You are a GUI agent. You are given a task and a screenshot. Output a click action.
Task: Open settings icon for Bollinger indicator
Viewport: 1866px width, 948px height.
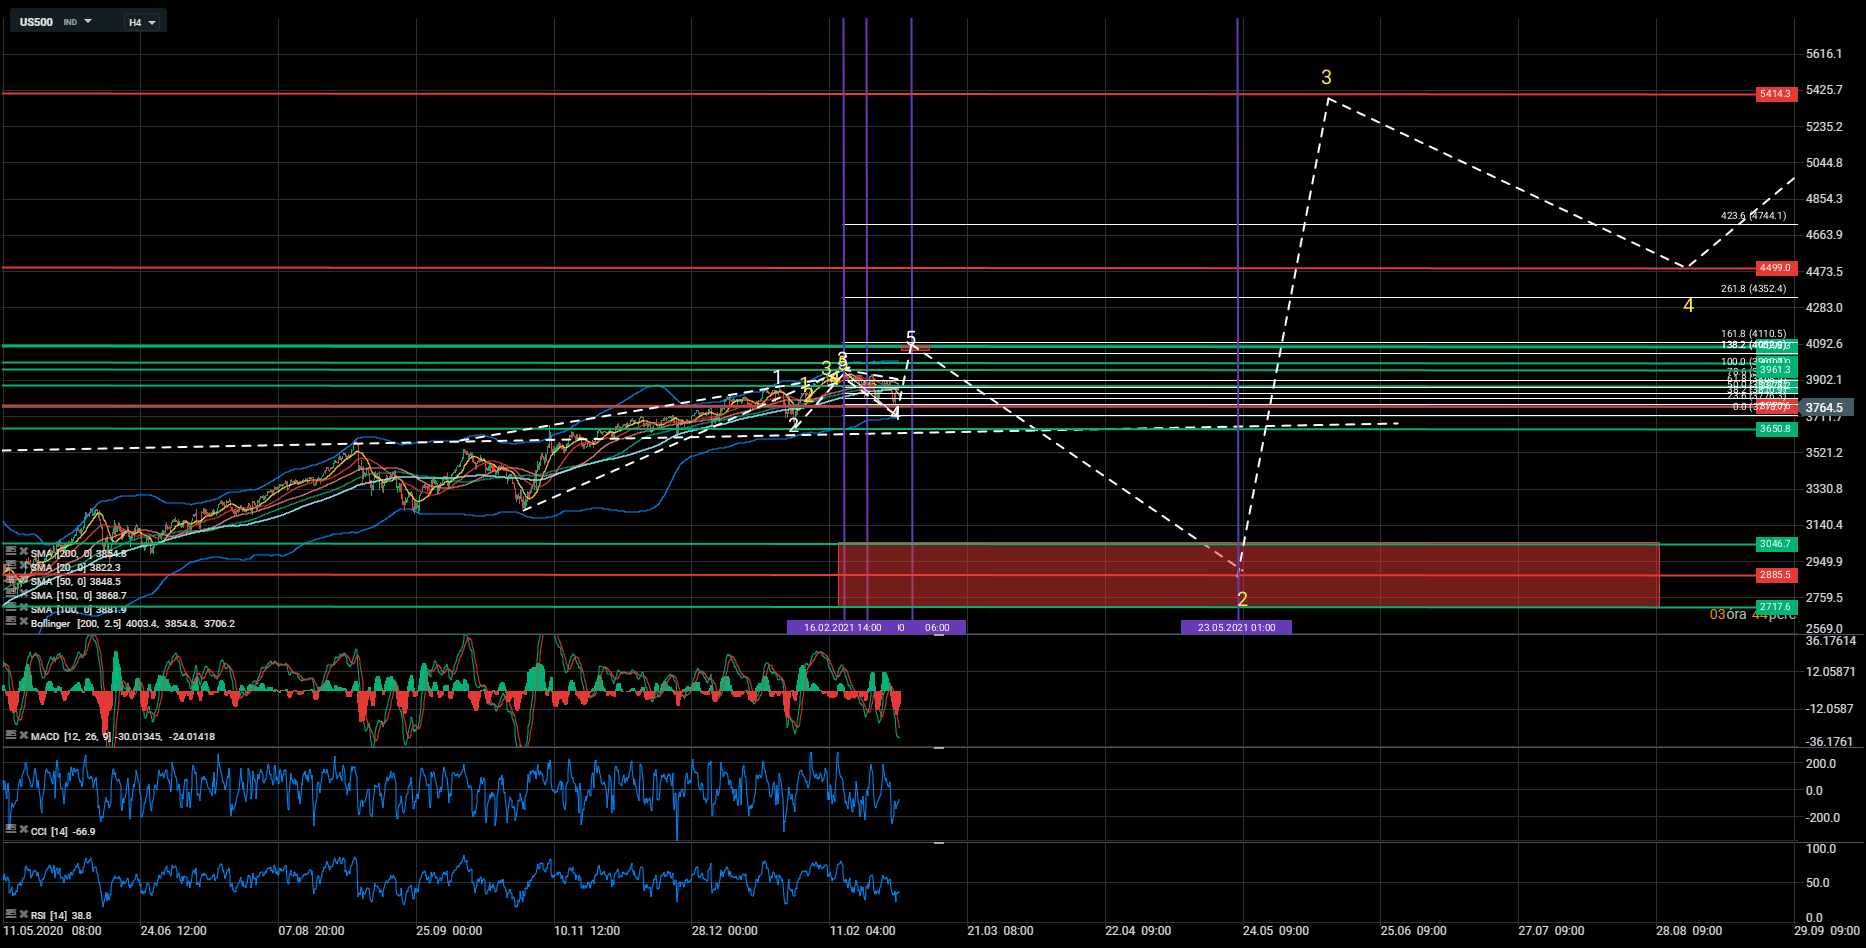click(10, 622)
